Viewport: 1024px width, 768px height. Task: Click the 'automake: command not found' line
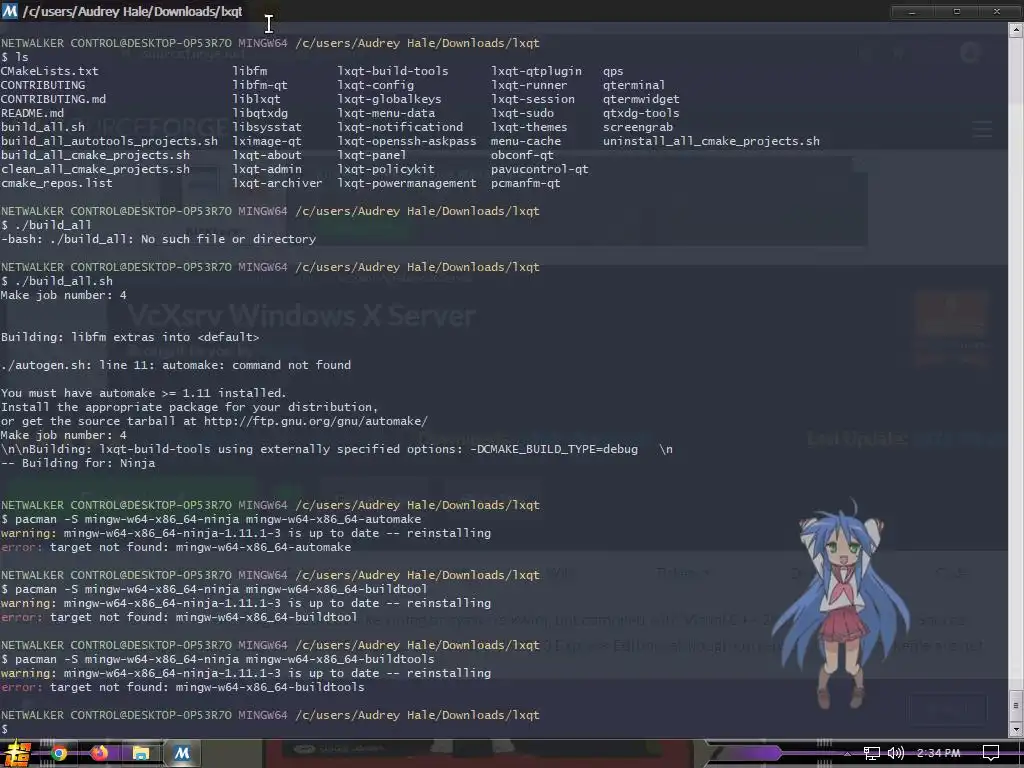176,365
